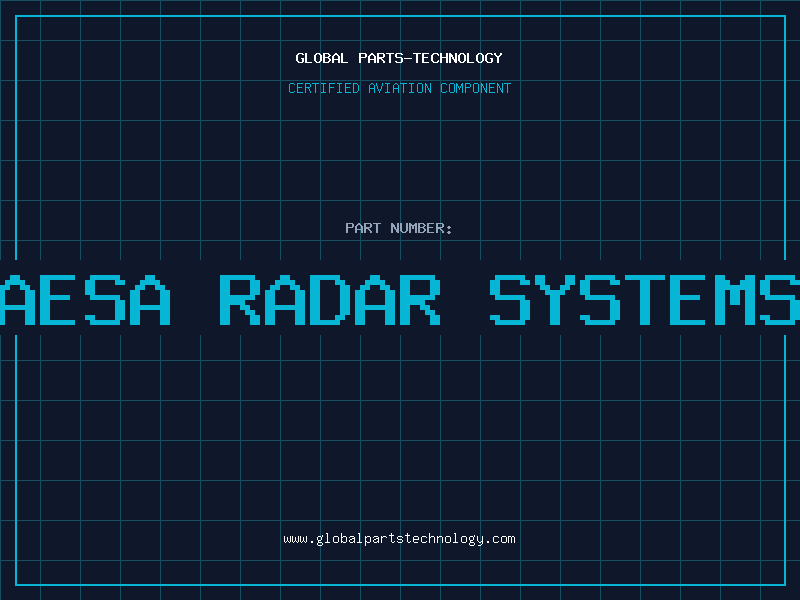Click the AESA RADAR SYSTEMS banner text
Viewport: 800px width, 600px height.
(400, 300)
